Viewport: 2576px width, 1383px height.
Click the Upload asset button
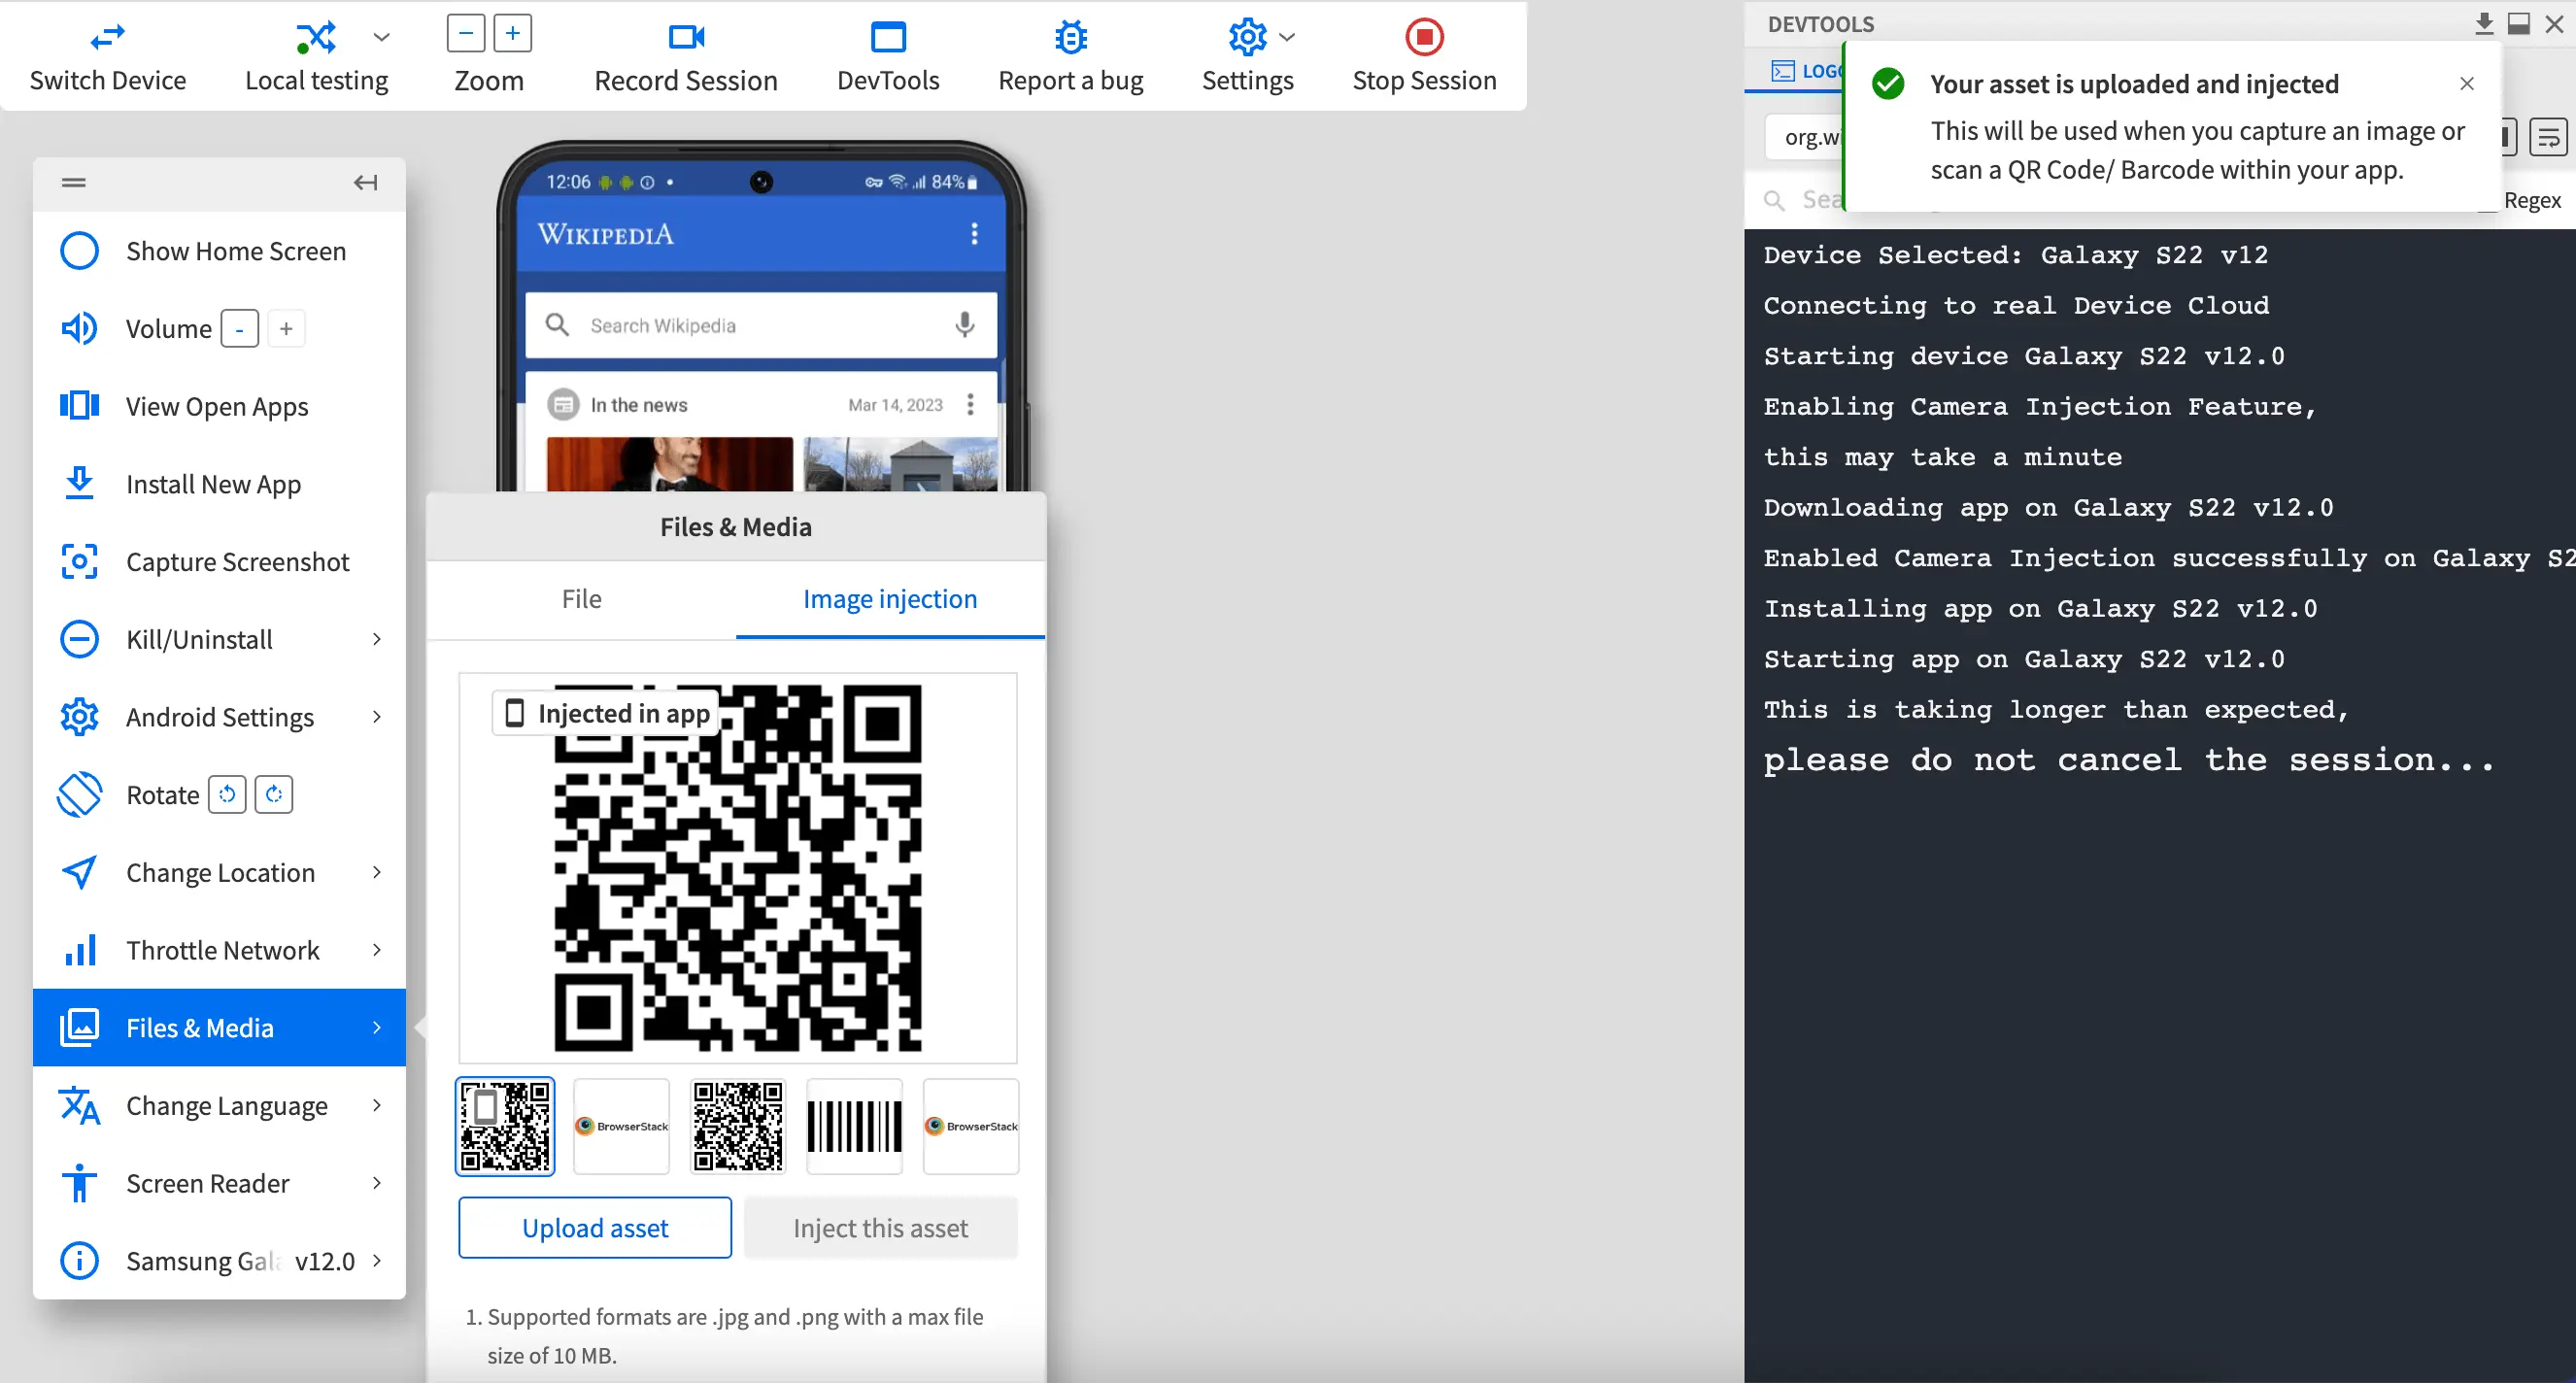(594, 1227)
